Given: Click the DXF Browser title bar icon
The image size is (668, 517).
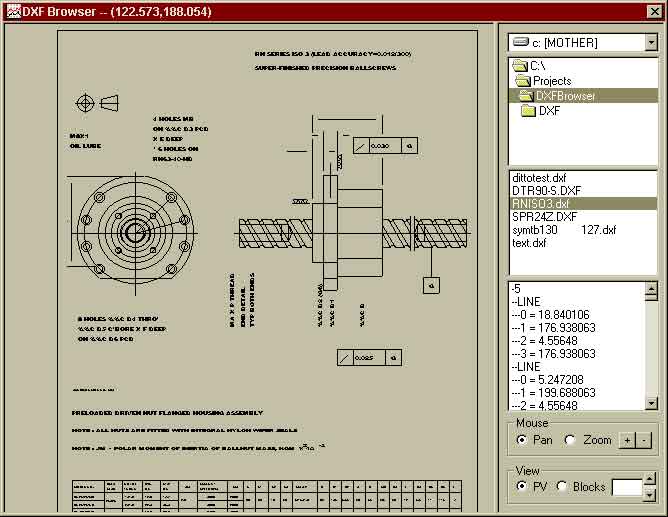Looking at the screenshot, I should 13,11.
